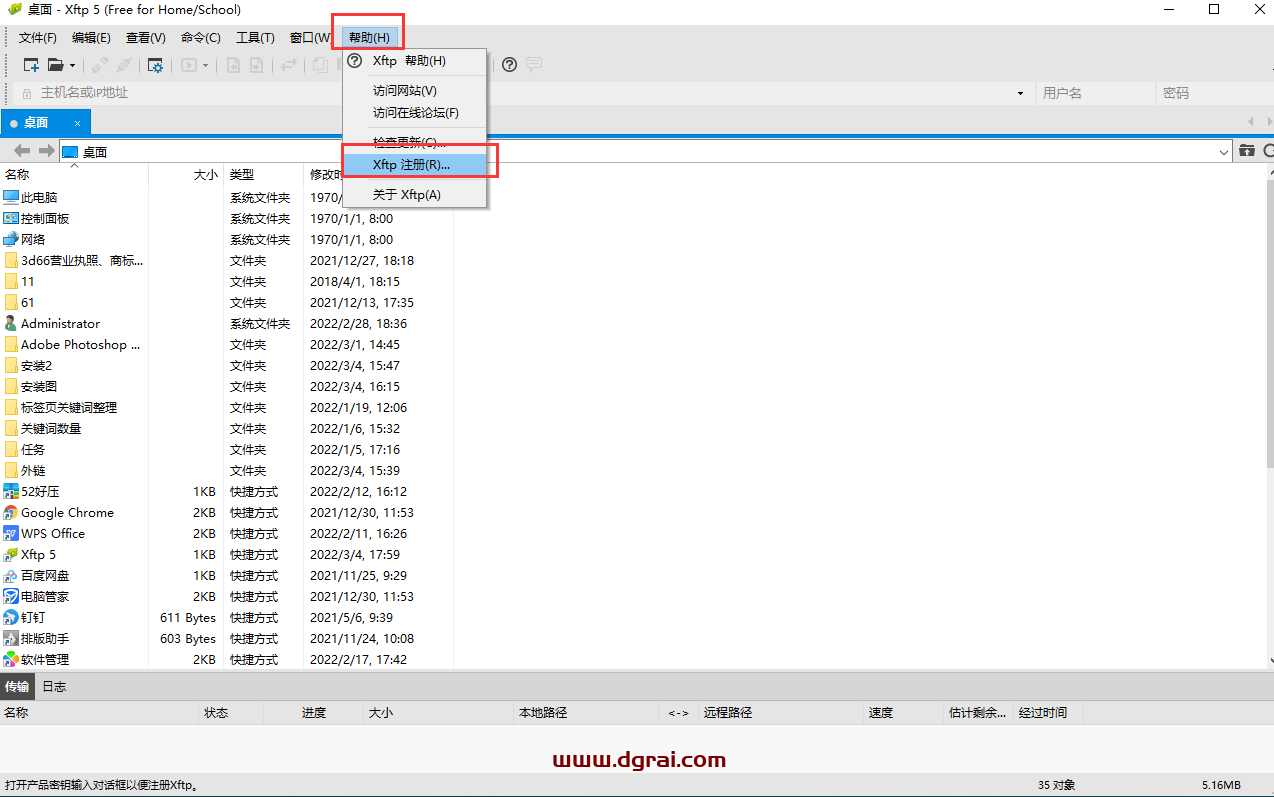The width and height of the screenshot is (1274, 797).
Task: Select the 百度网盘 shortcut icon
Action: [x=11, y=576]
